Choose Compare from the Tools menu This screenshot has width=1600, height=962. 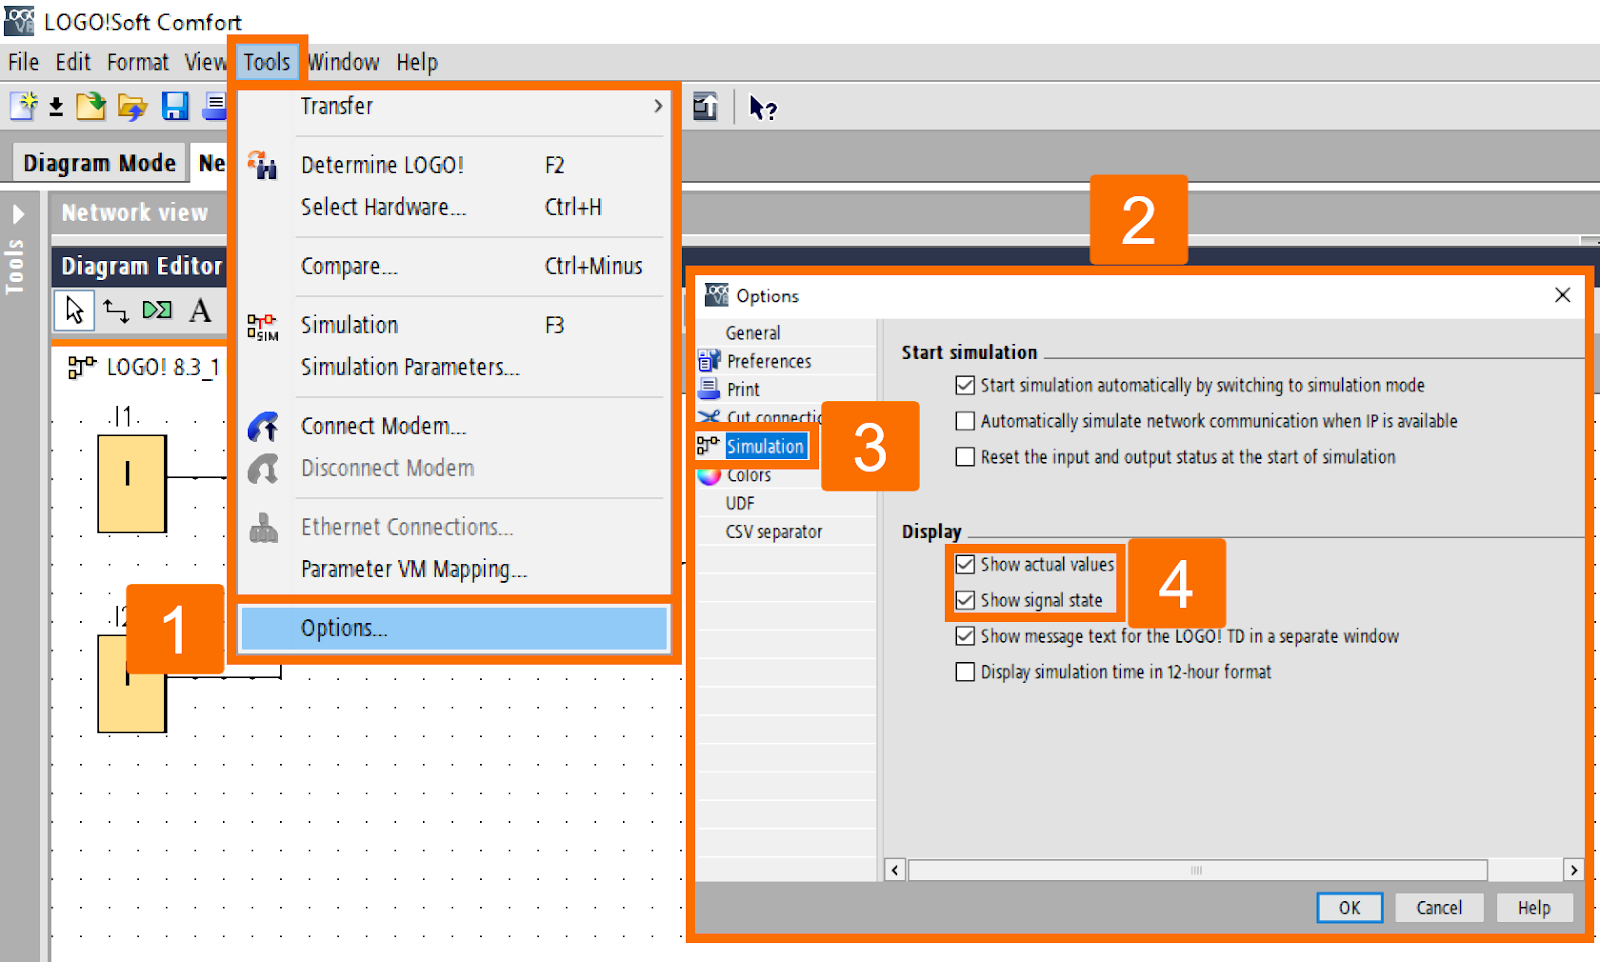[348, 266]
